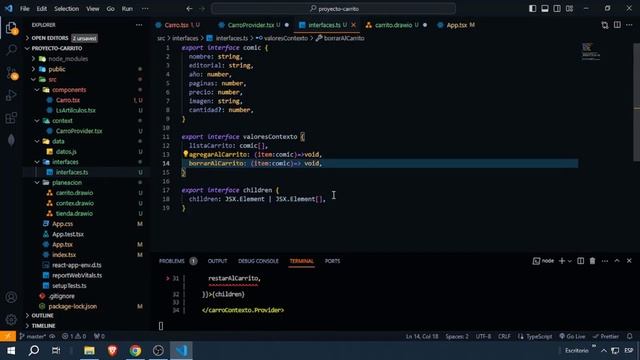Viewport: 640px width, 360px height.
Task: Show the Ports panel tab
Action: pyautogui.click(x=332, y=261)
